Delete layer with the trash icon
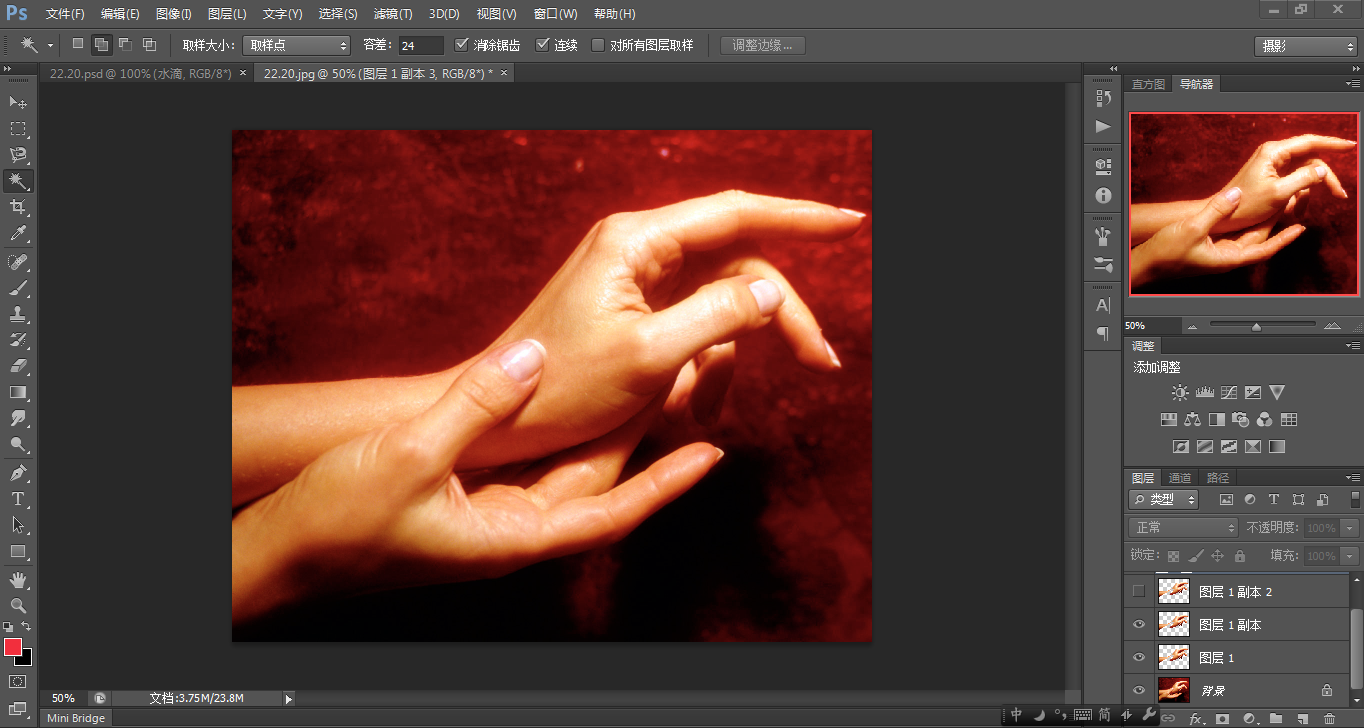The height and width of the screenshot is (728, 1364). tap(1329, 718)
